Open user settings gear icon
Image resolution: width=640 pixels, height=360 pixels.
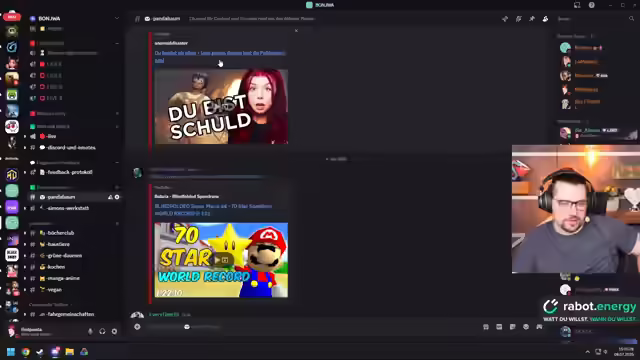click(x=114, y=331)
